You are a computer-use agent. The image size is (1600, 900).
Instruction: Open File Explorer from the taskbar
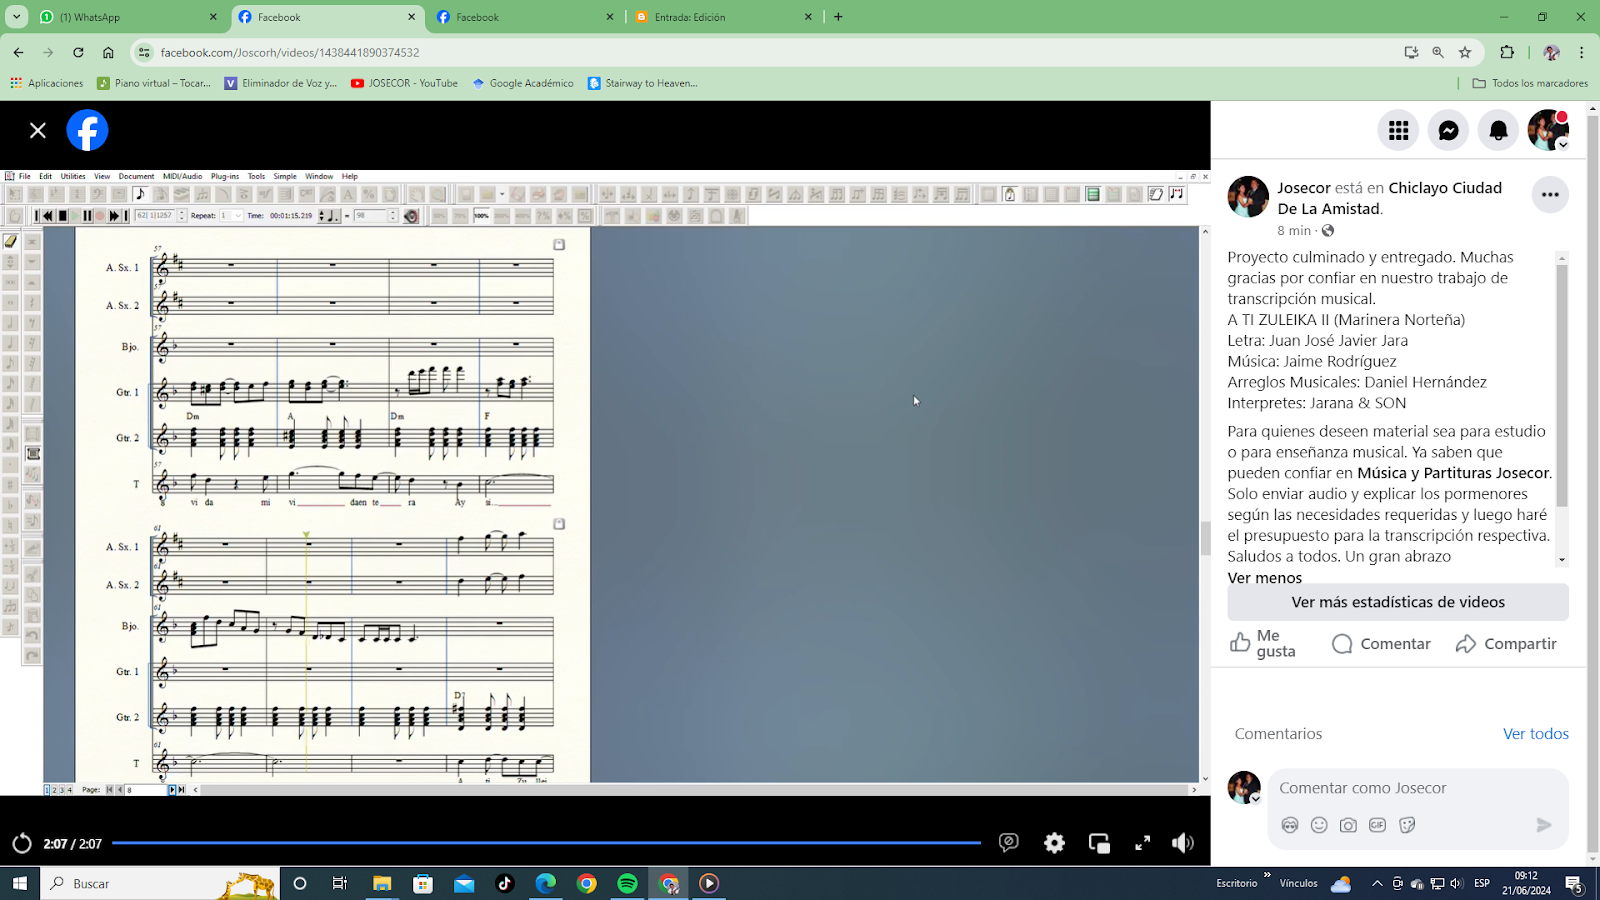pyautogui.click(x=381, y=883)
